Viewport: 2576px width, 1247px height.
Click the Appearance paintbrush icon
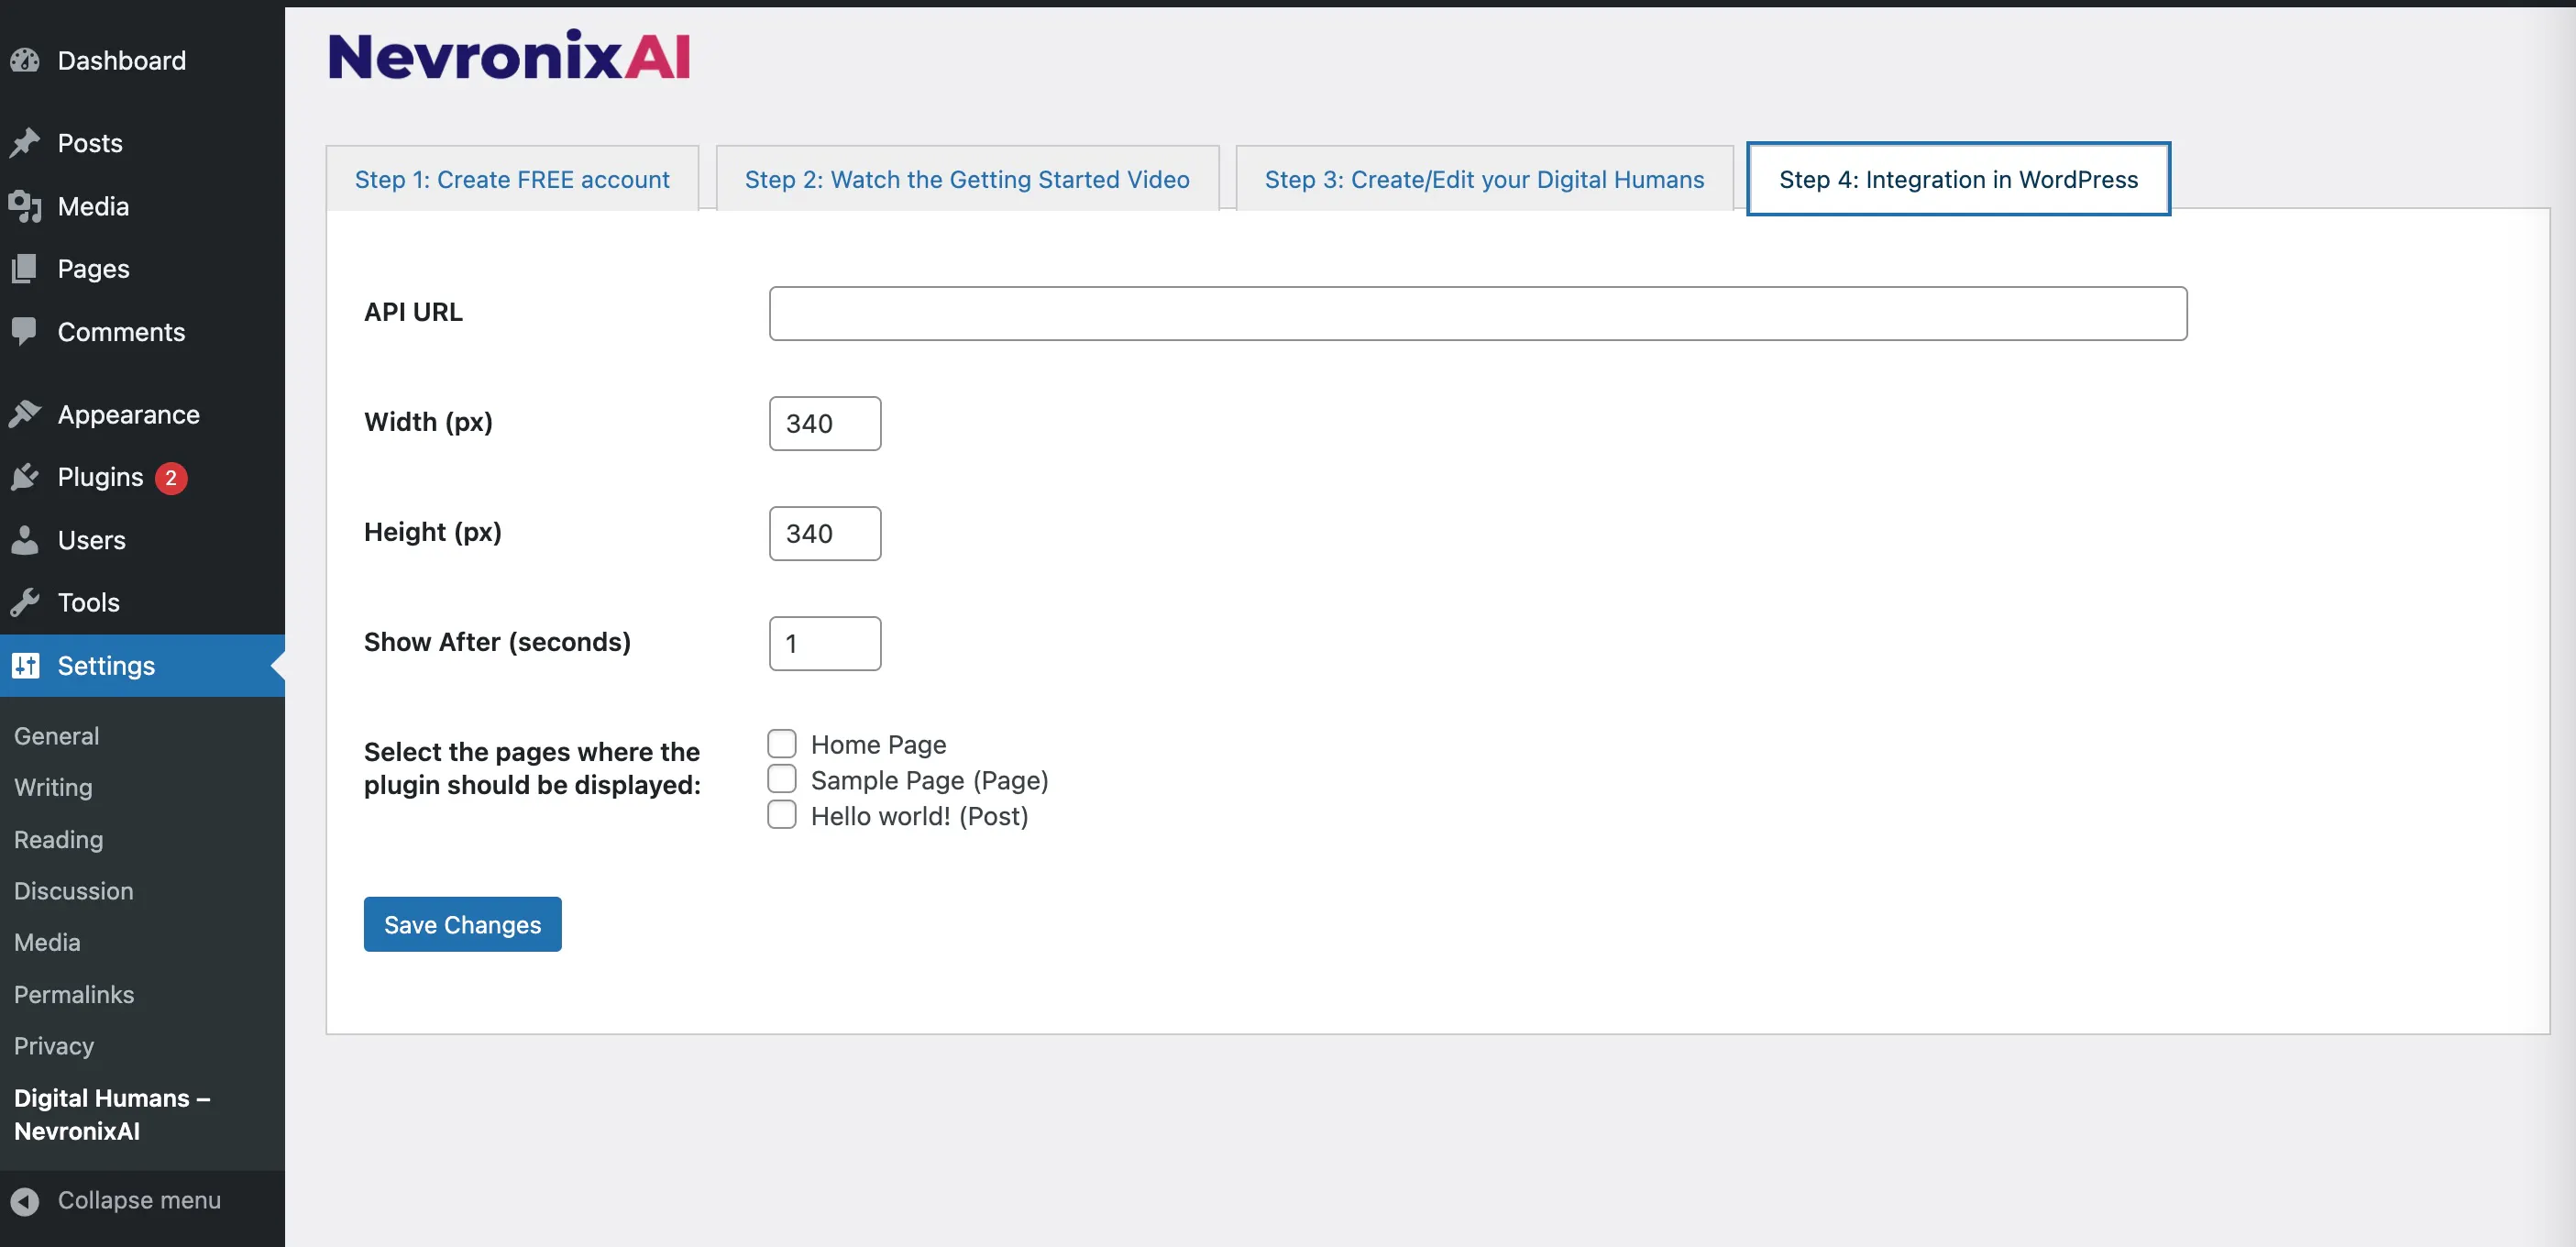25,414
